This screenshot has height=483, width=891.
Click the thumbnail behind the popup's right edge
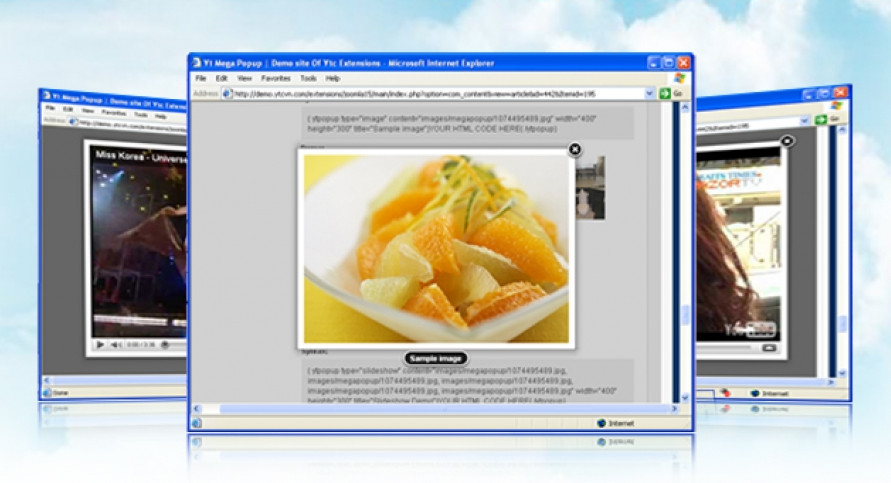590,188
